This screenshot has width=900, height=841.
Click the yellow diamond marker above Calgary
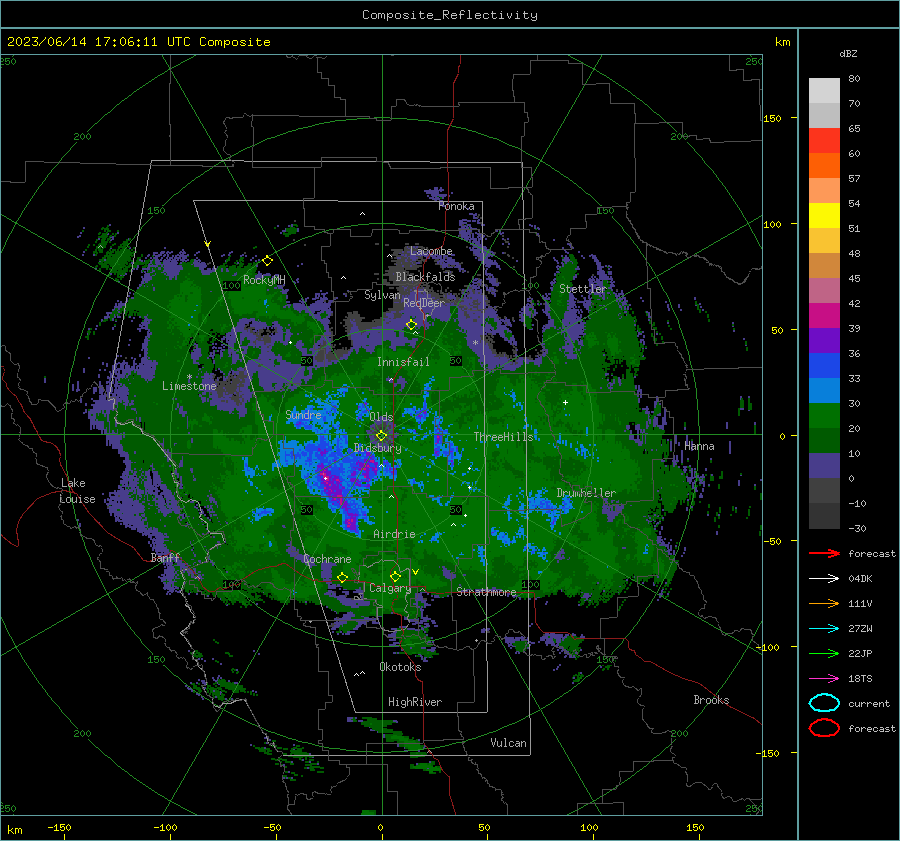click(x=395, y=576)
